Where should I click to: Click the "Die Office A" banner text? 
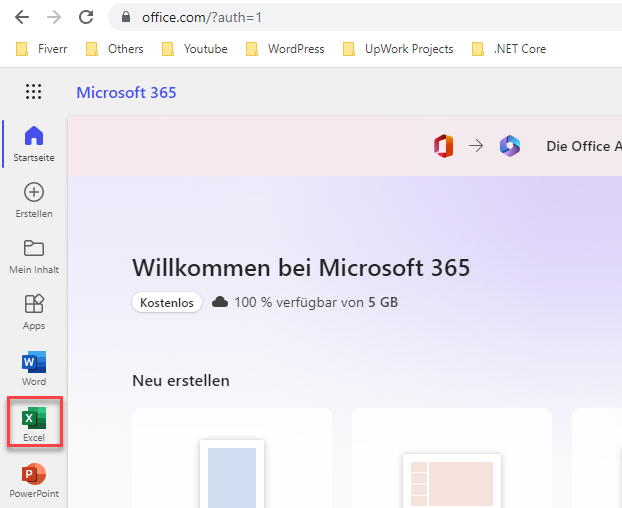click(x=584, y=146)
